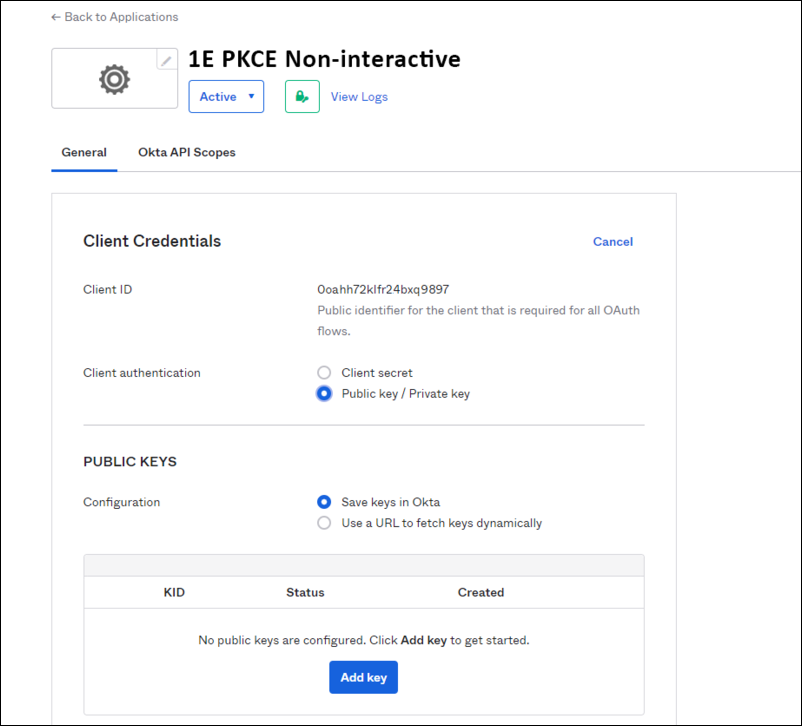Select Public key / Private key option
Viewport: 802px width, 726px height.
324,394
